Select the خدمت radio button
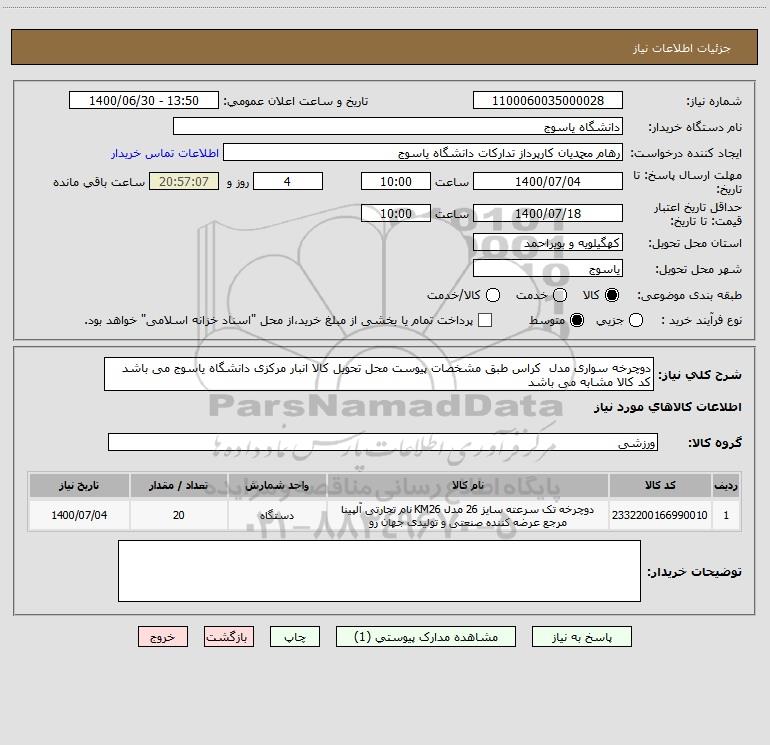The width and height of the screenshot is (770, 745). click(560, 295)
